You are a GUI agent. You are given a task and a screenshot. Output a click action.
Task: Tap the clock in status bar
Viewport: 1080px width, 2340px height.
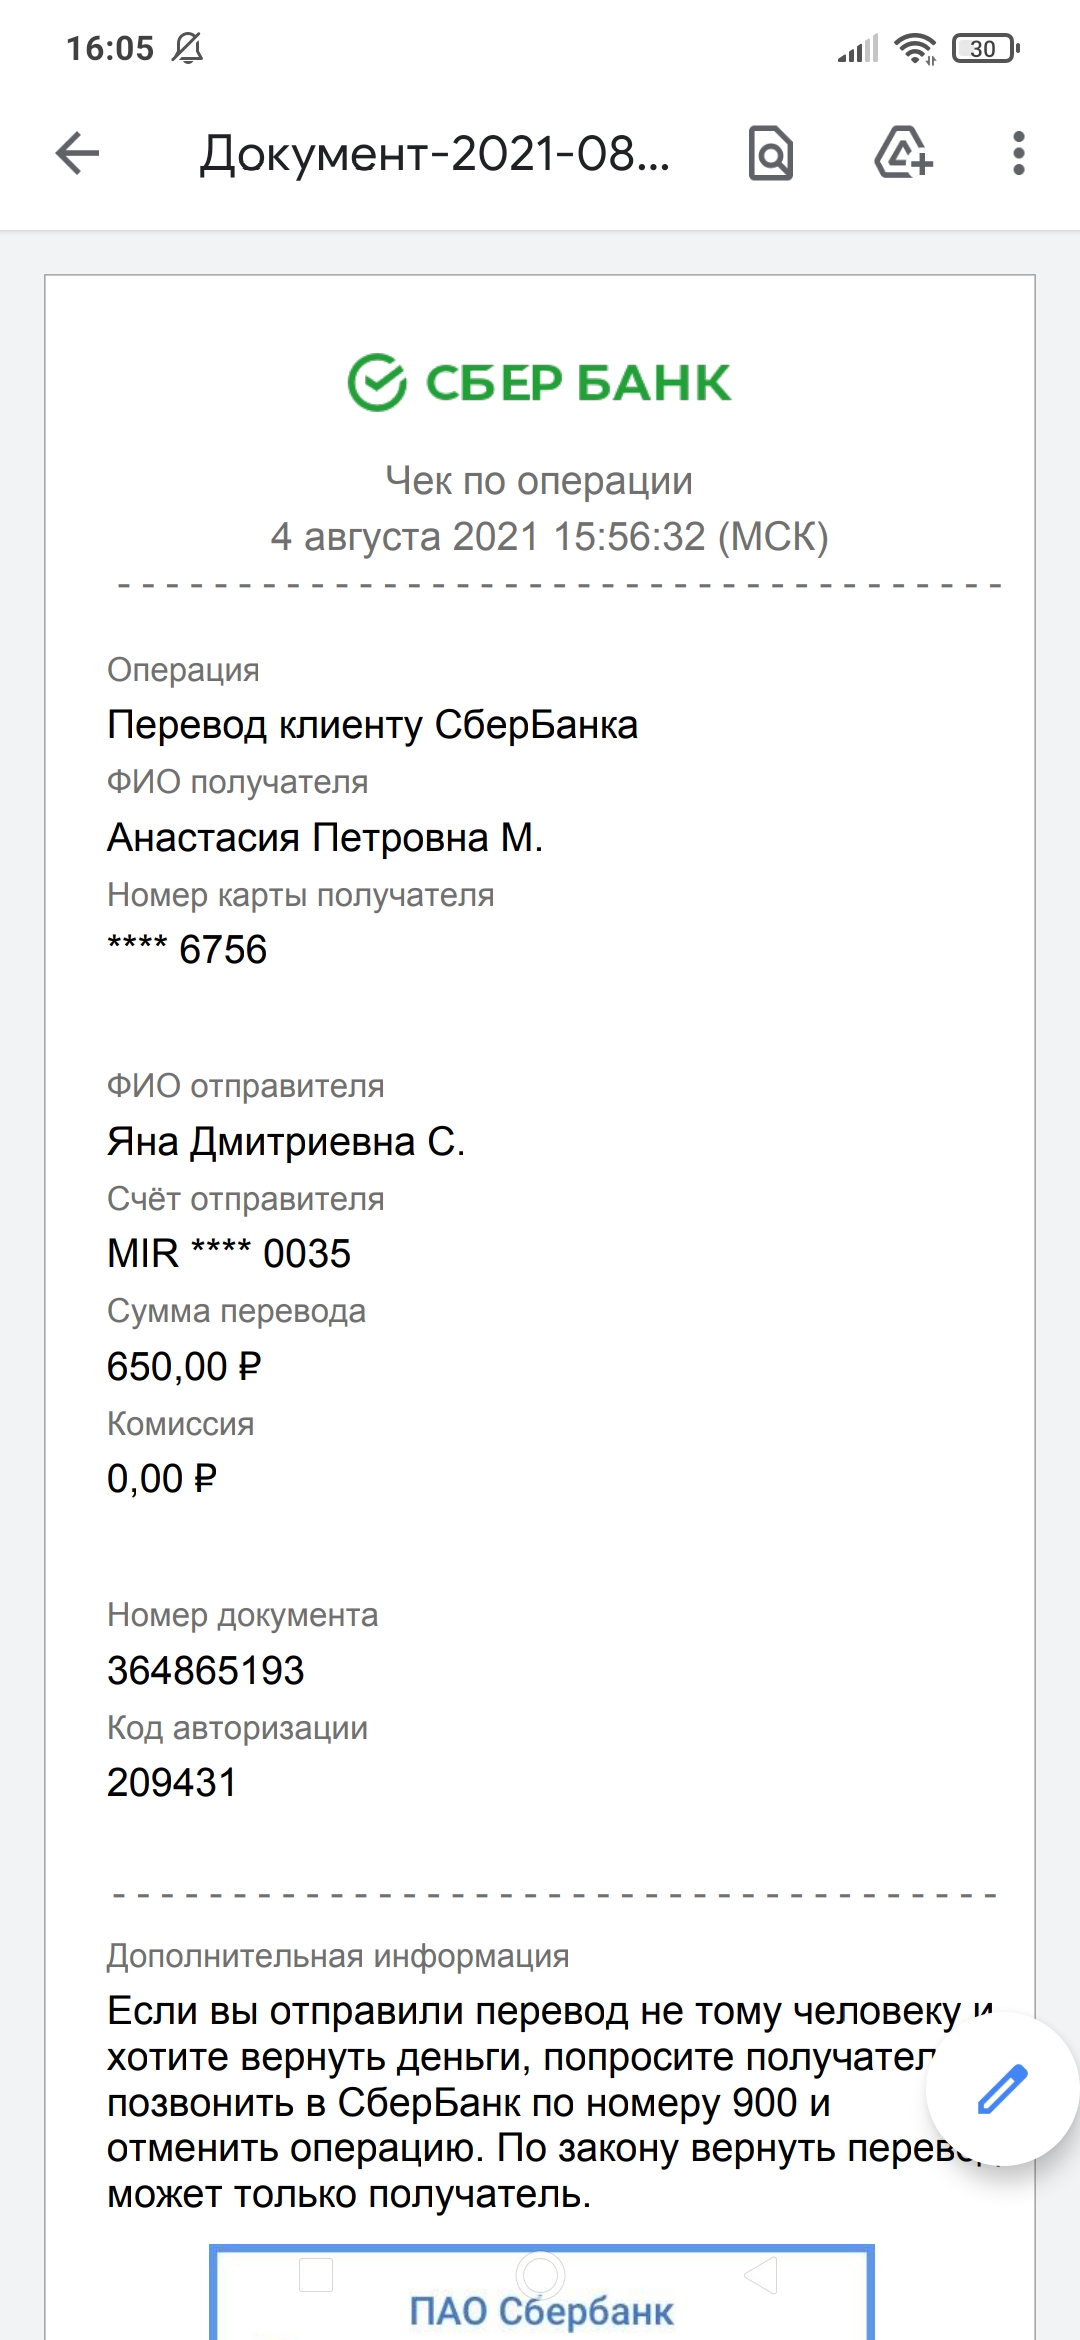click(110, 48)
